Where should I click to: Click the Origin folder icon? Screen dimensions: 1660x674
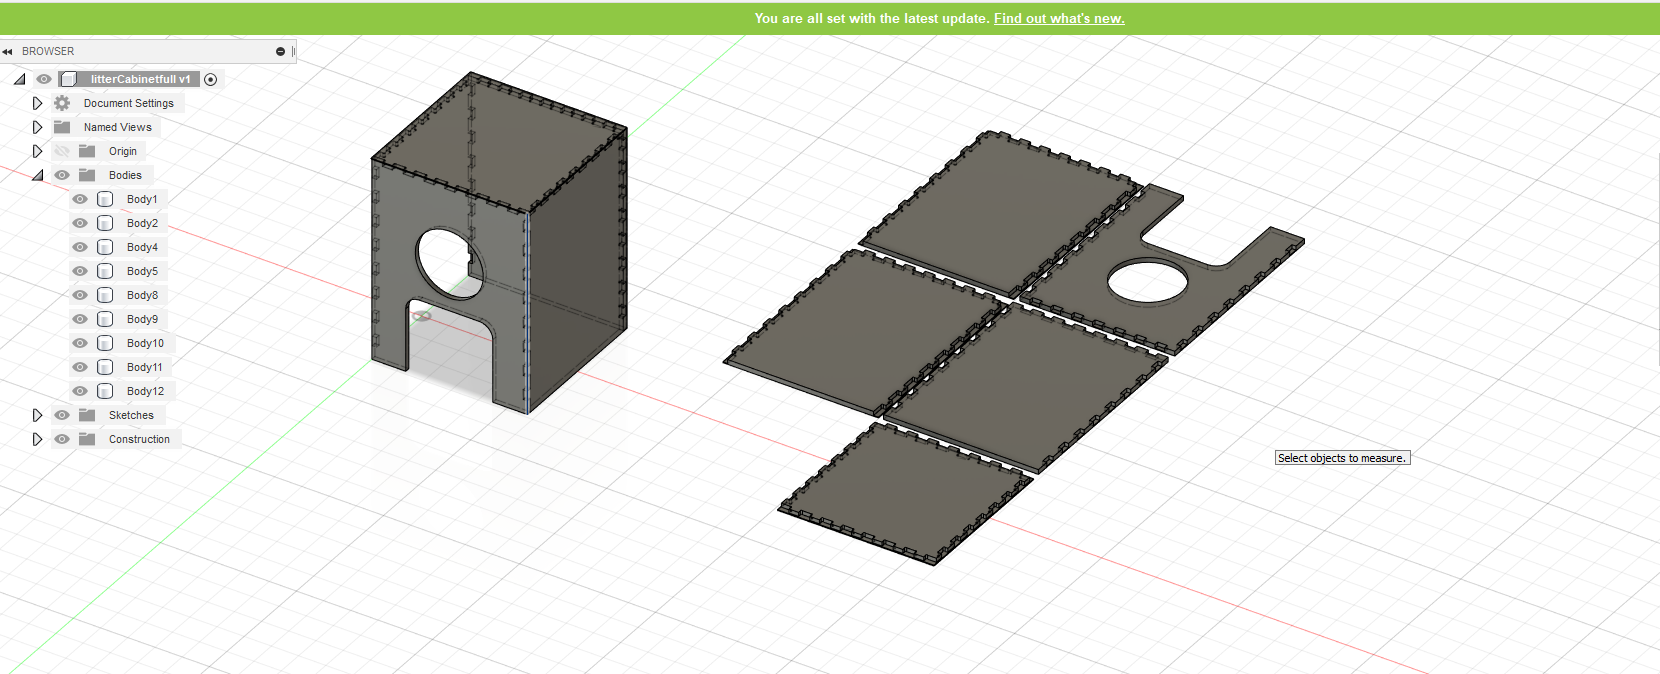pyautogui.click(x=87, y=151)
